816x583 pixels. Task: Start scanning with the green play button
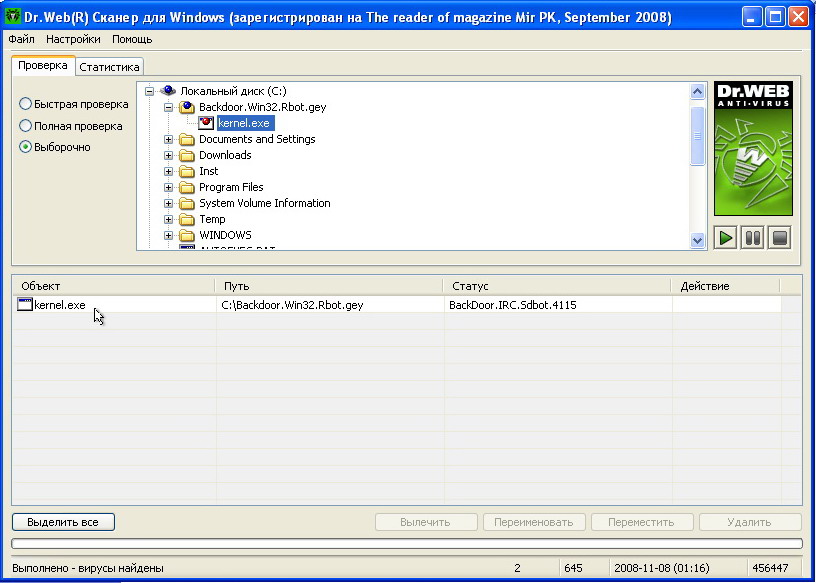(725, 238)
